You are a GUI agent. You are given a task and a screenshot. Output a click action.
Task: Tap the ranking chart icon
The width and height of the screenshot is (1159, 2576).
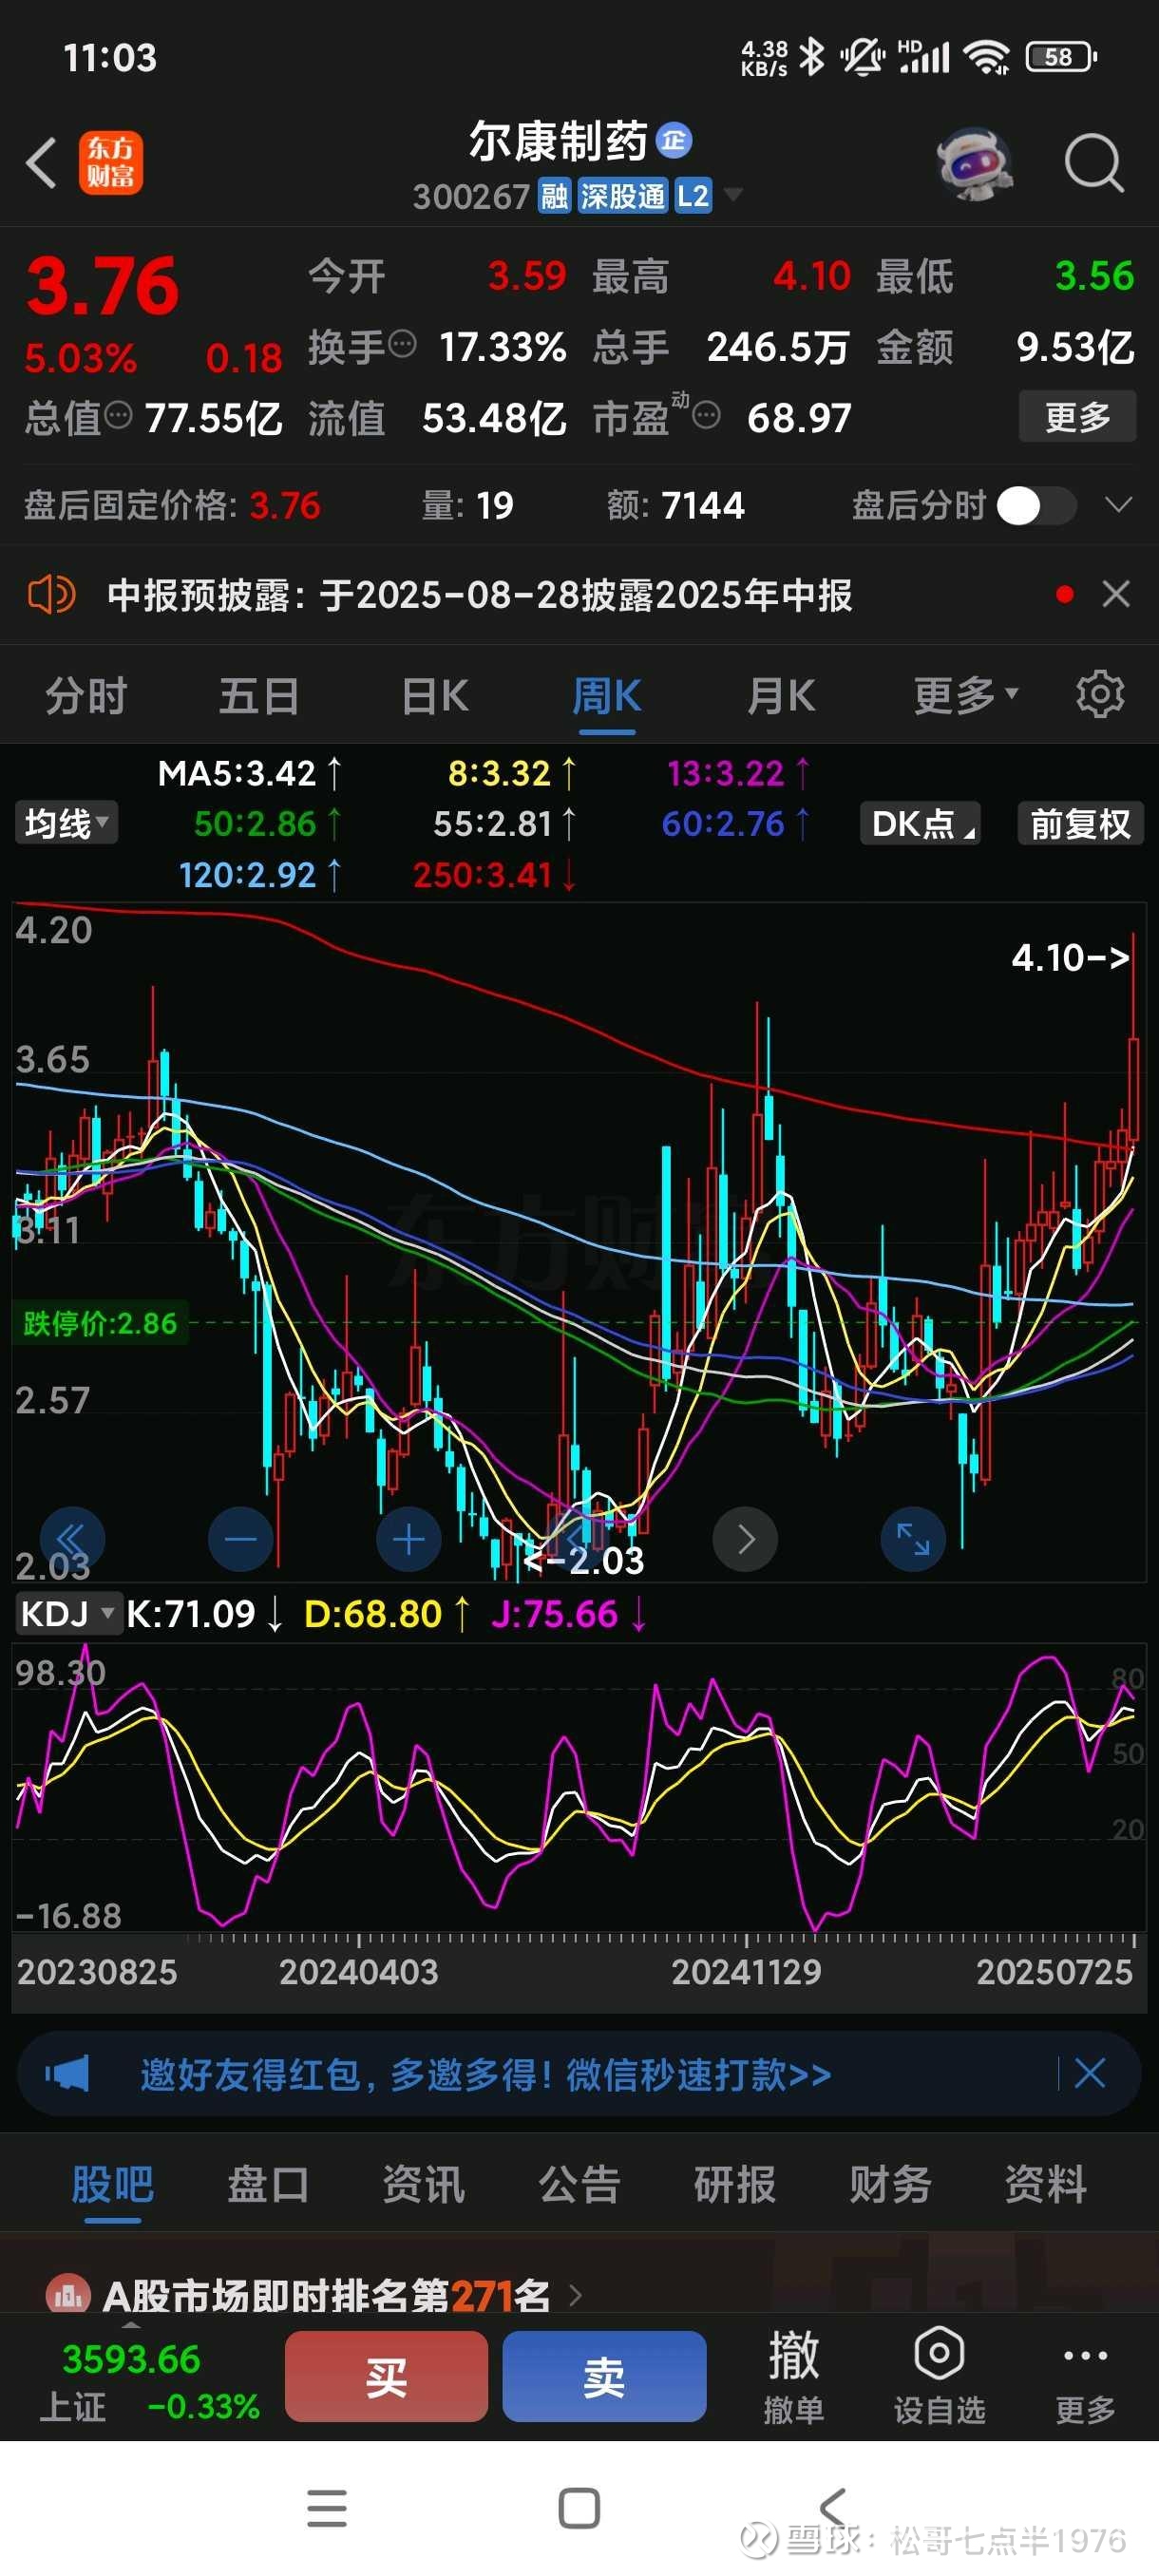coord(68,2294)
